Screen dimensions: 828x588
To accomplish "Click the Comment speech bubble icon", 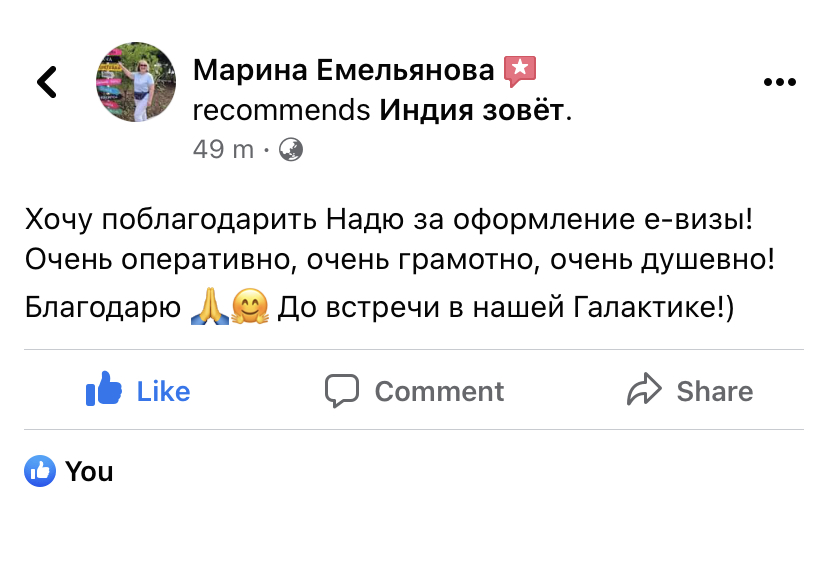I will tap(342, 390).
